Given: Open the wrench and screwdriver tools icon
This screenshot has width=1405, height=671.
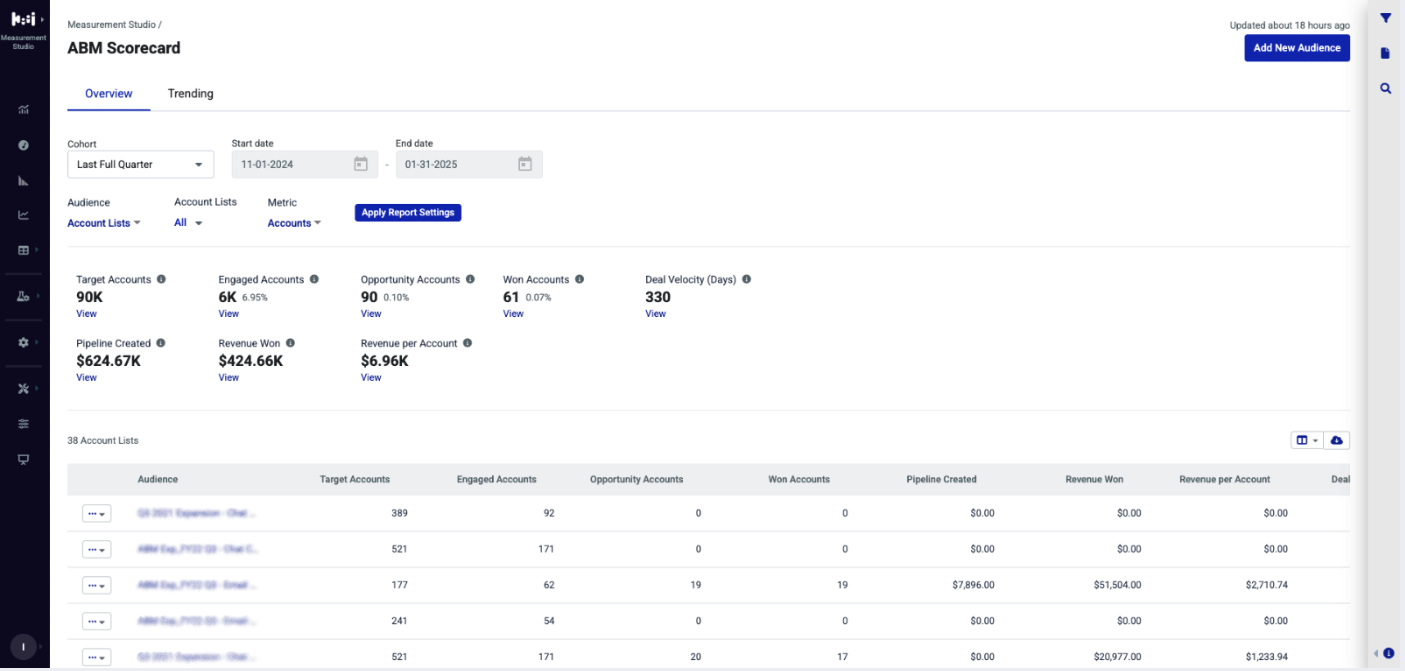Looking at the screenshot, I should click(x=24, y=388).
